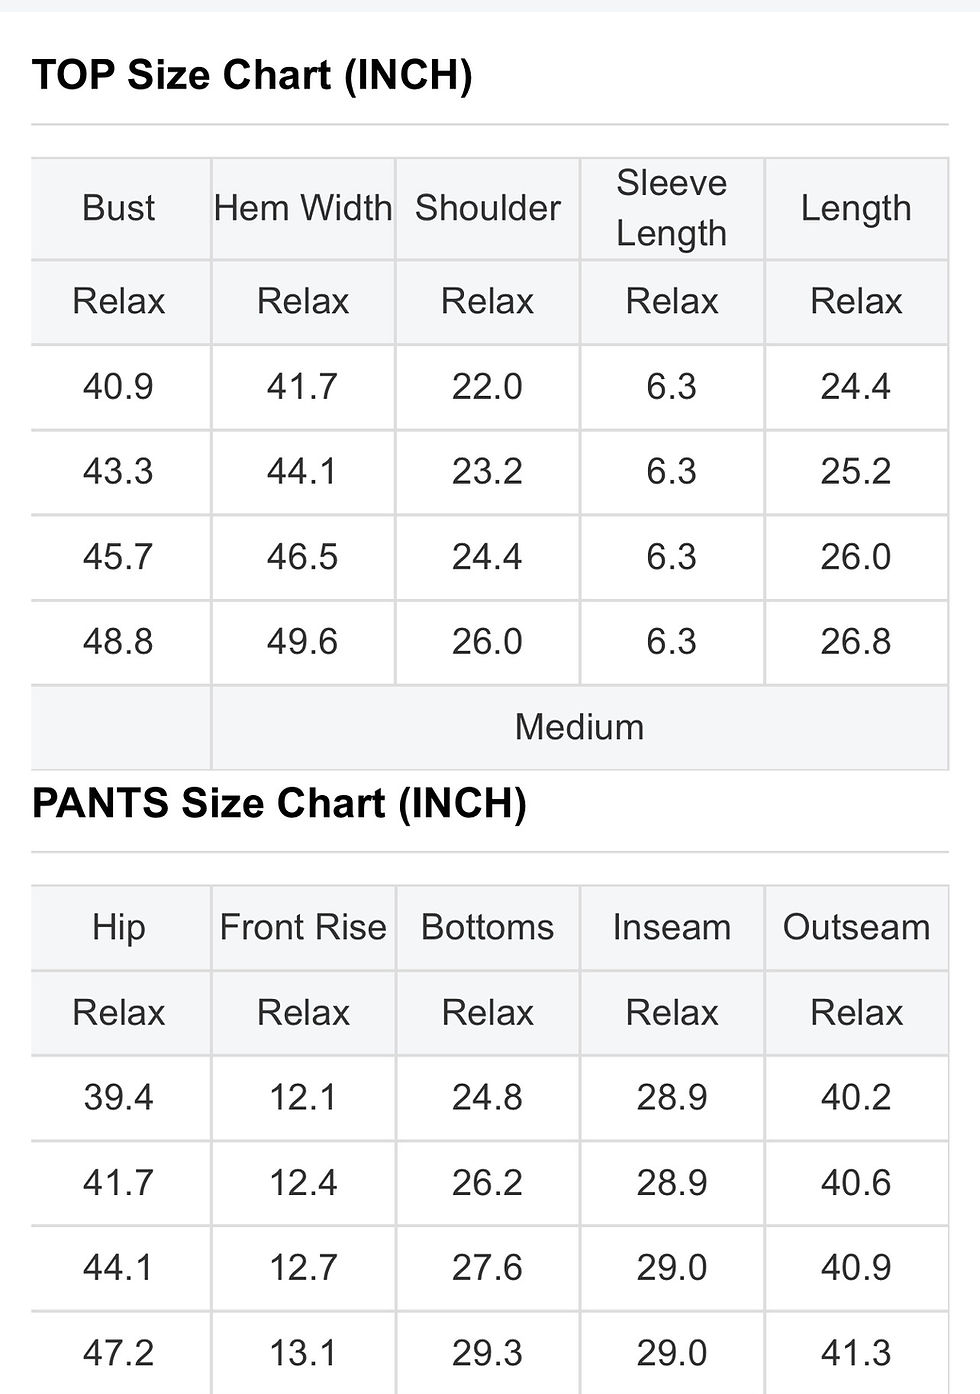Click the 40.2 outseam value

pyautogui.click(x=856, y=1098)
